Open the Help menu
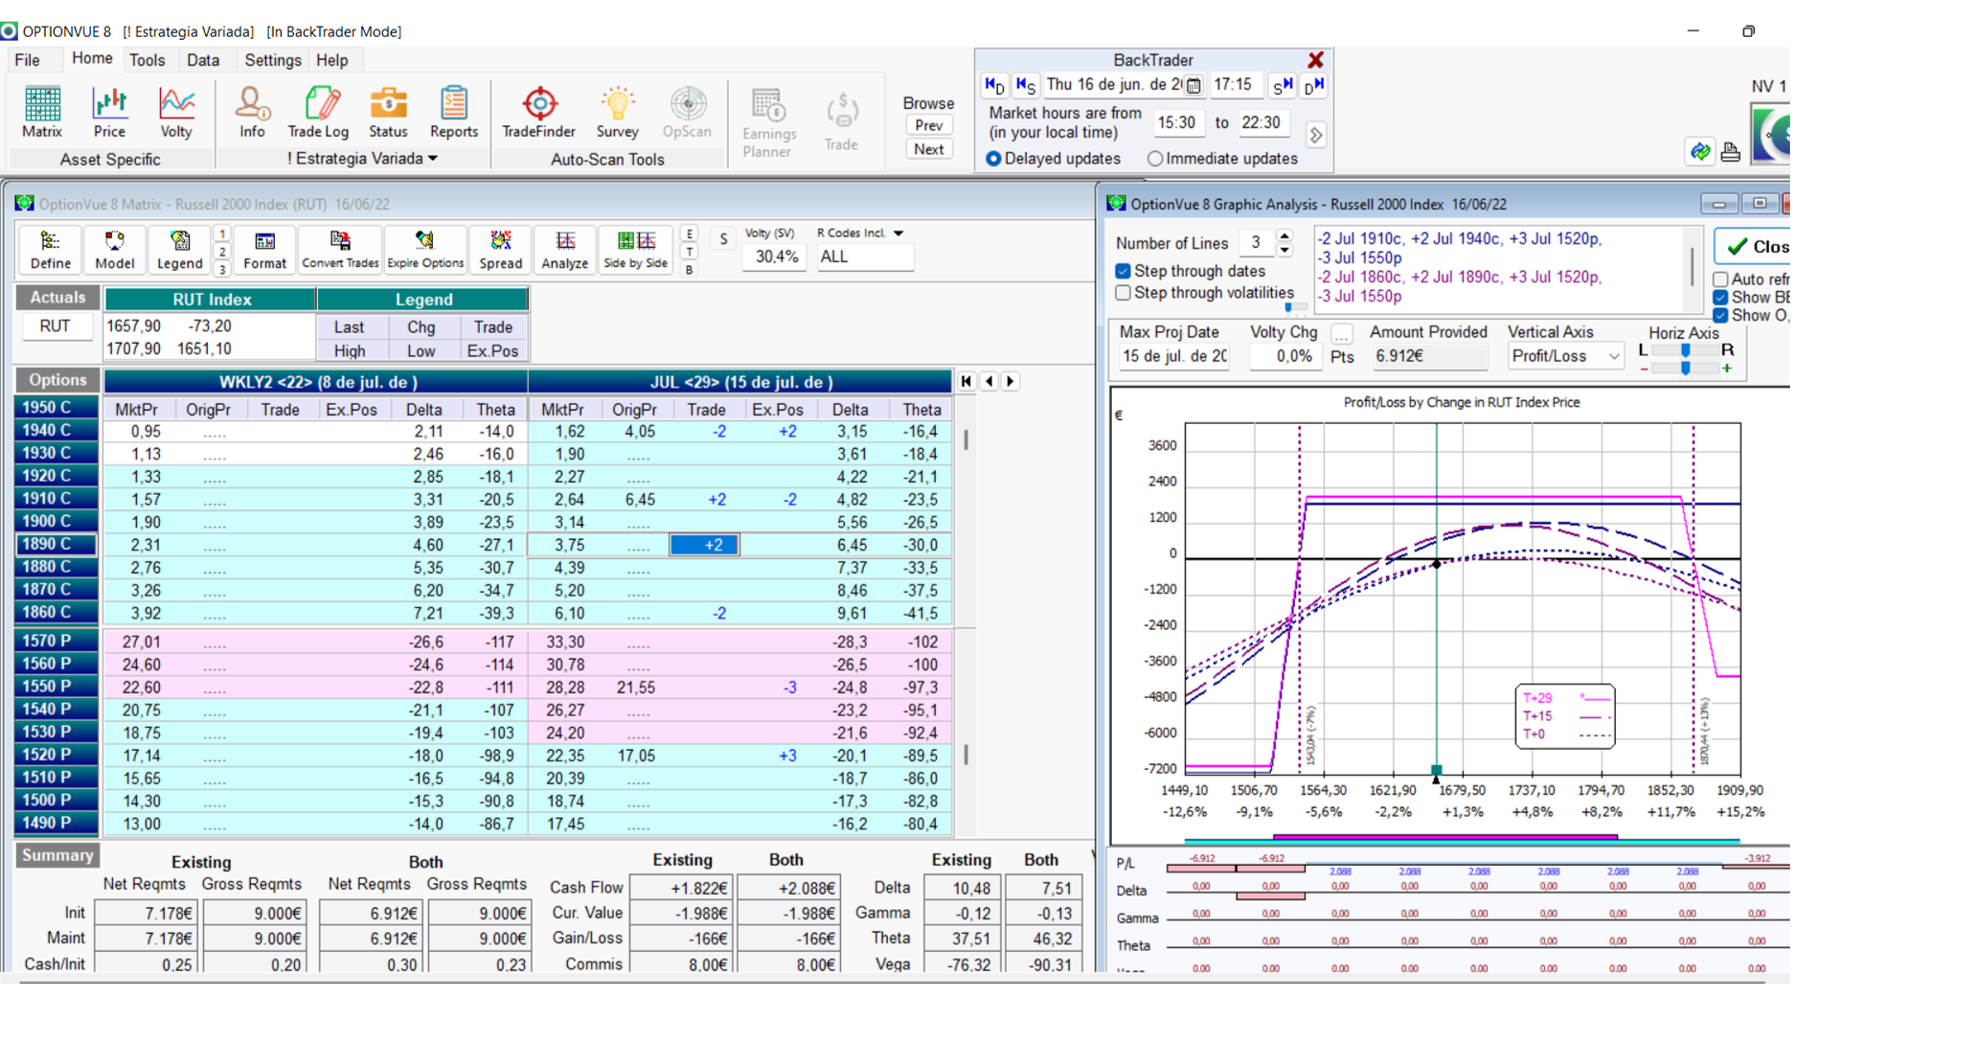Screen dimensions: 1985x1050 [x=332, y=60]
